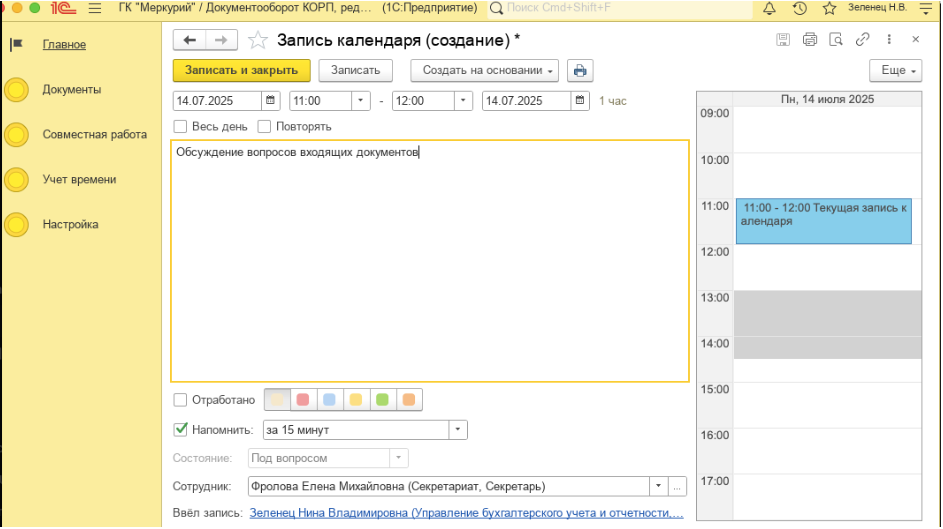Open the Зеленец Нина Владимировна link
Viewport: 943px width, 529px height.
click(x=466, y=513)
